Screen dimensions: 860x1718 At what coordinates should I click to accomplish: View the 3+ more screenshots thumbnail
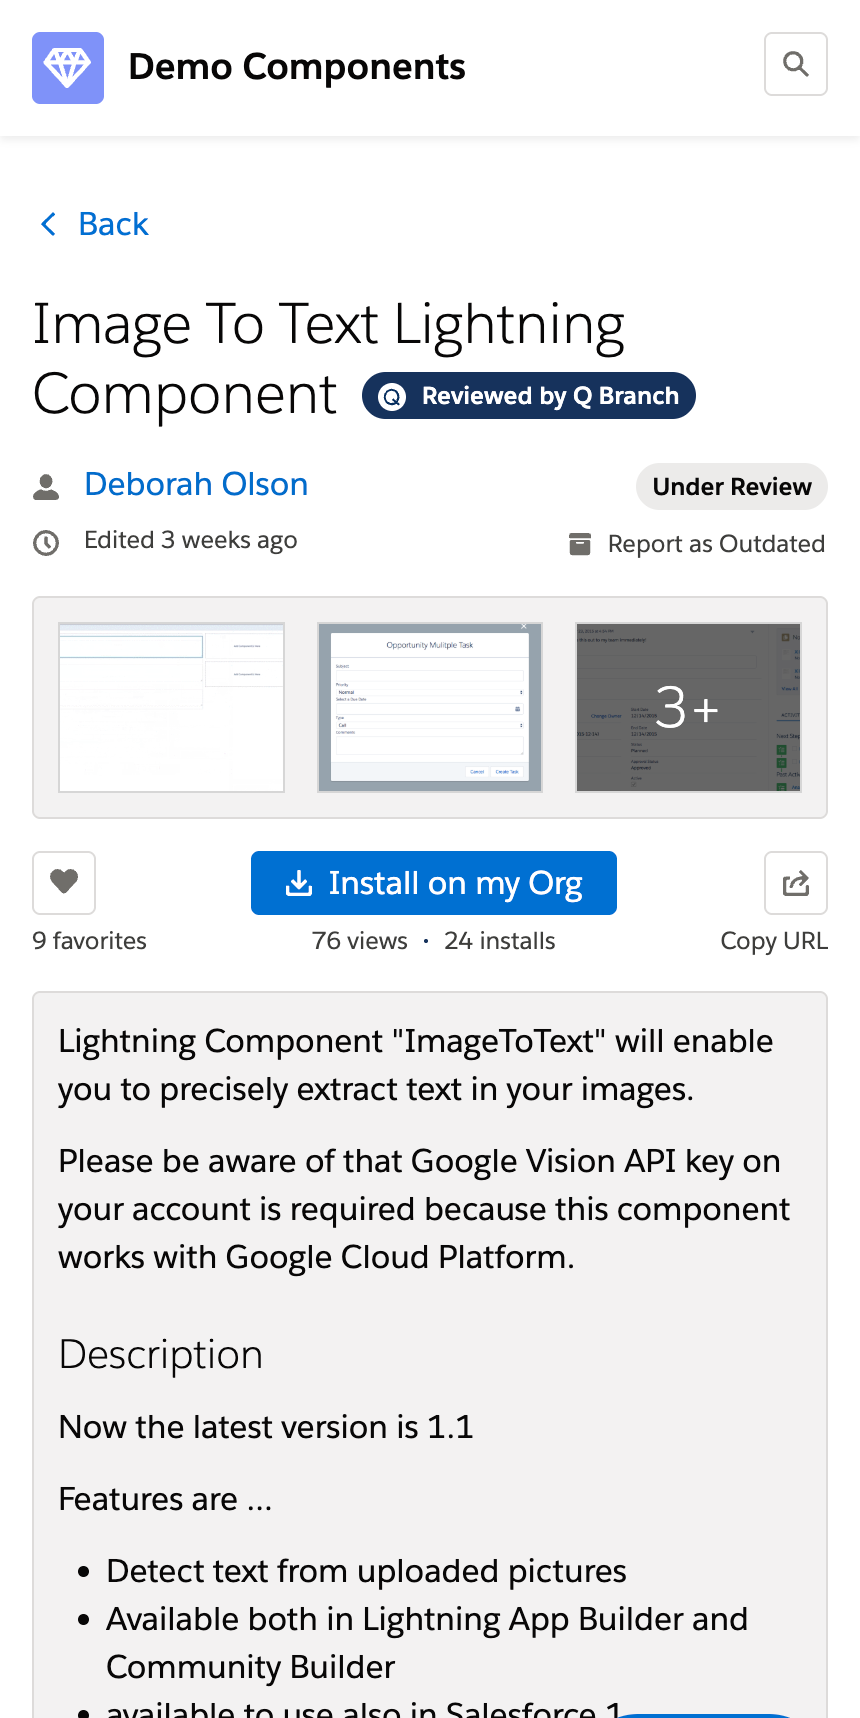(x=688, y=708)
